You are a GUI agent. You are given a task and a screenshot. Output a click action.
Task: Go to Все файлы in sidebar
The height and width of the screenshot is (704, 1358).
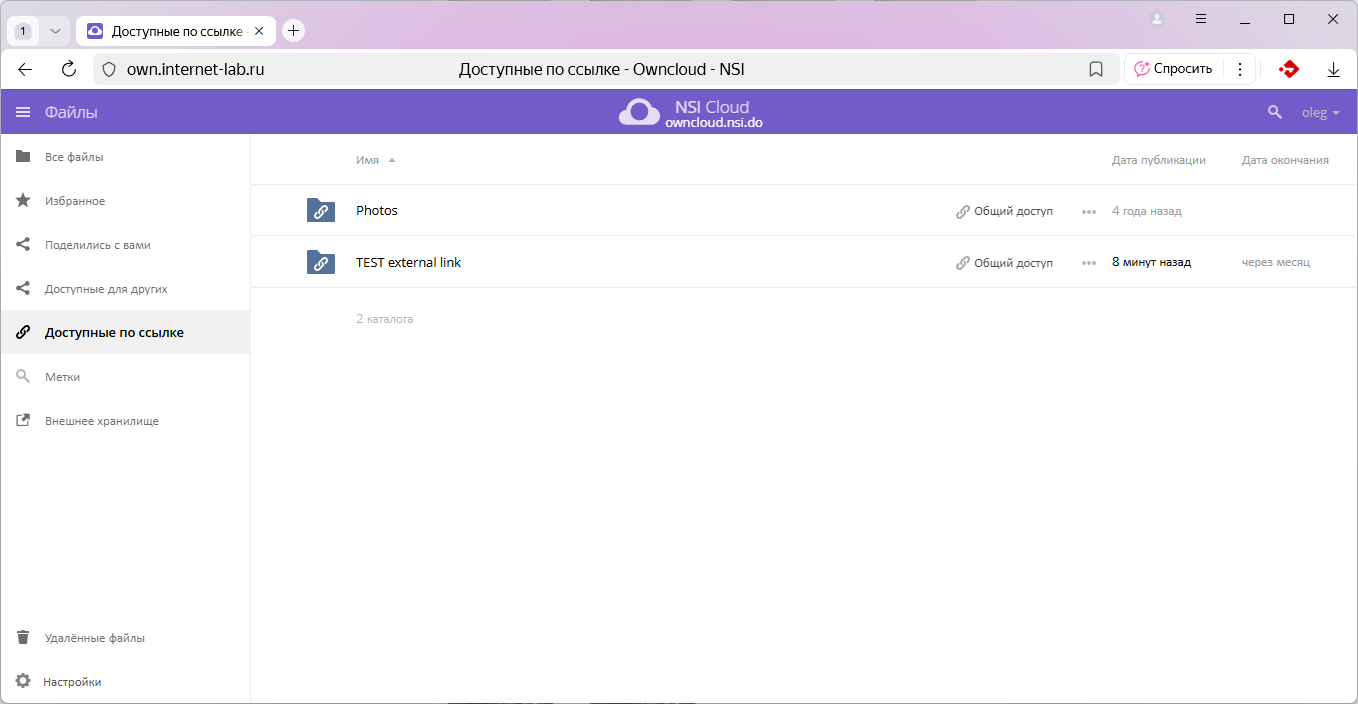click(x=74, y=157)
